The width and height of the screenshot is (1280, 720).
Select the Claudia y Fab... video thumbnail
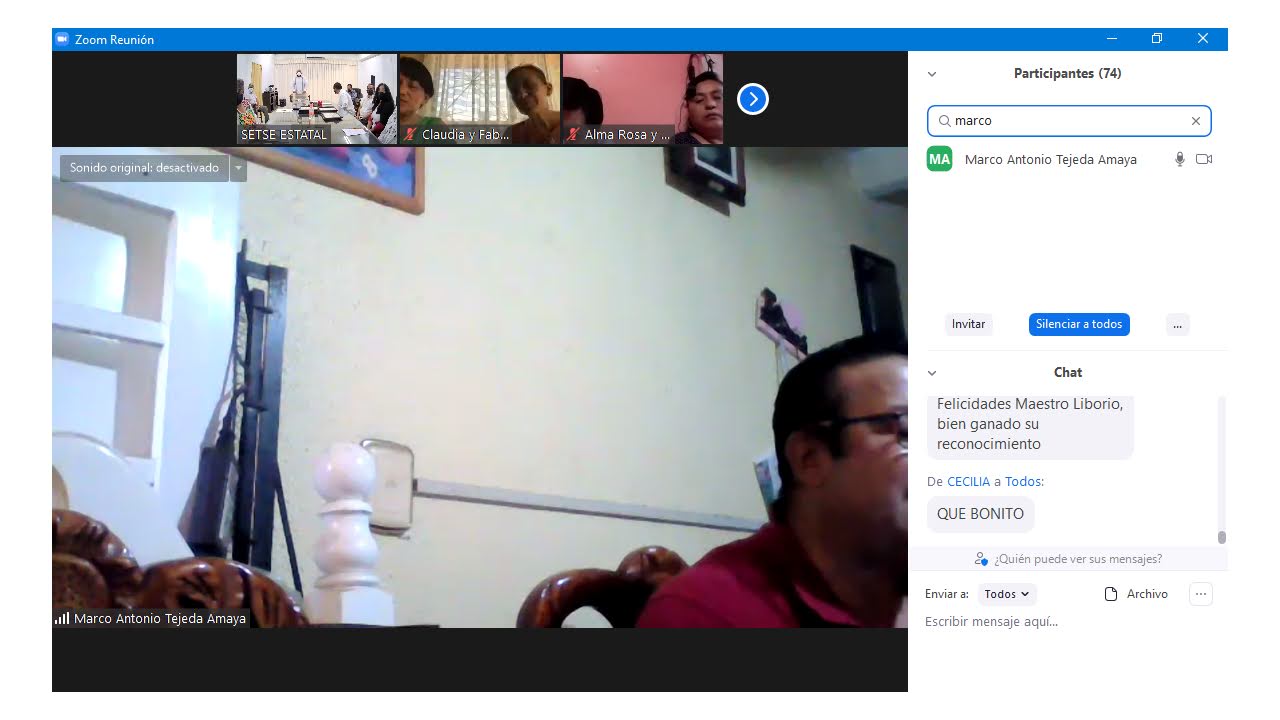pos(479,99)
